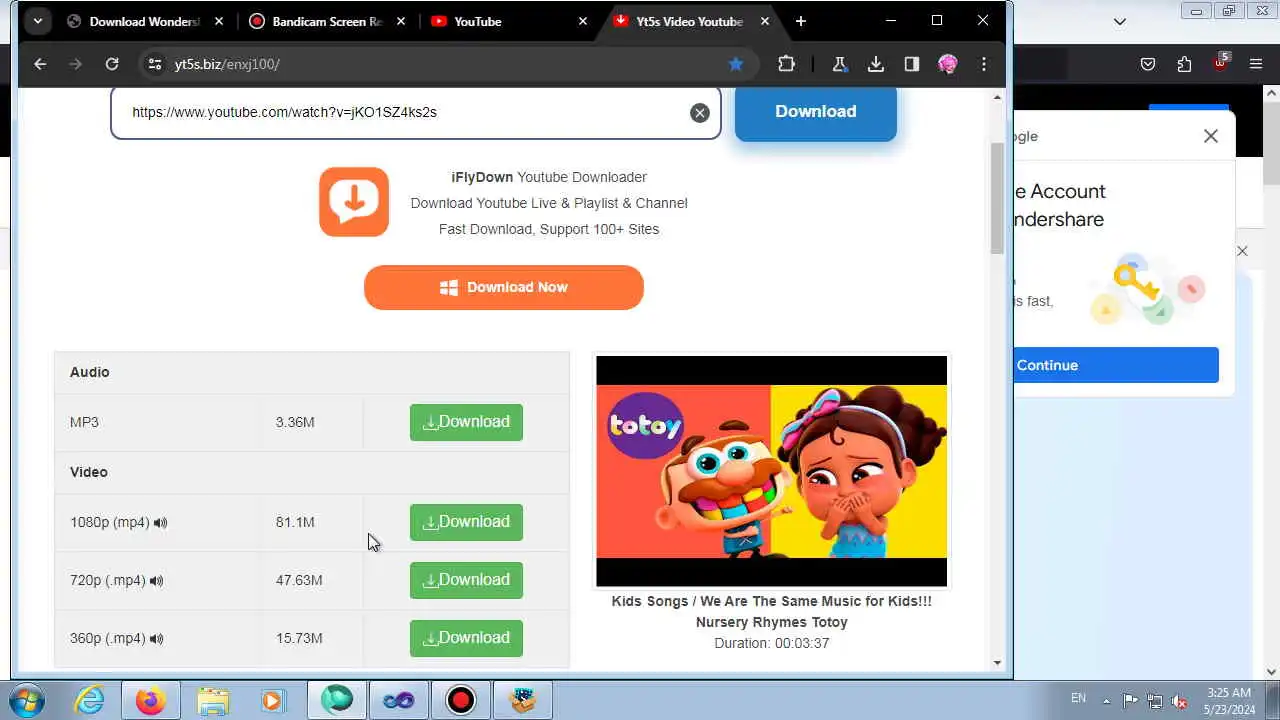Screen dimensions: 1280x720
Task: Click the video title Kids Songs text
Action: (771, 611)
